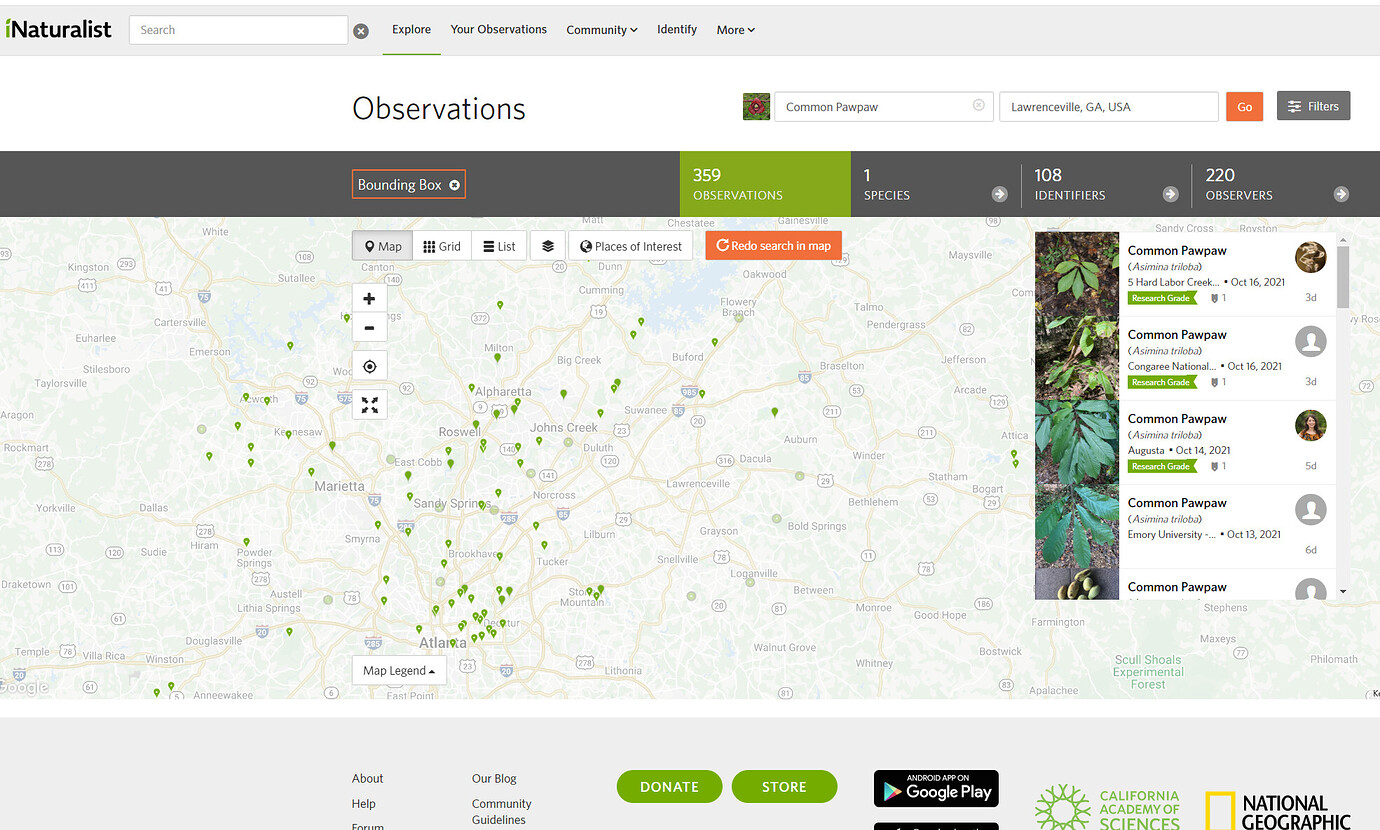Clear the Common Pawpaw species field
The image size is (1380, 830).
coord(978,106)
